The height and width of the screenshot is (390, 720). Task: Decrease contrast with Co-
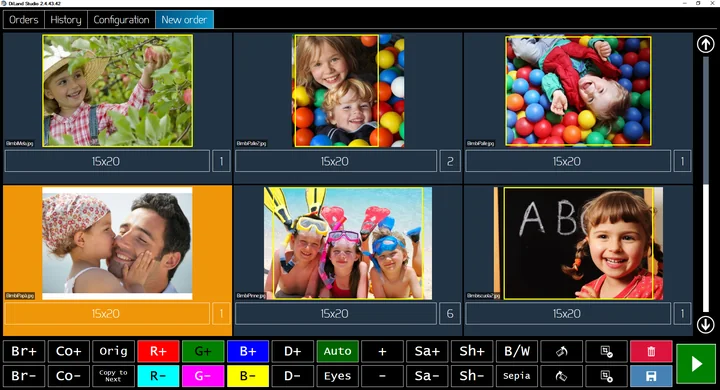[68, 376]
